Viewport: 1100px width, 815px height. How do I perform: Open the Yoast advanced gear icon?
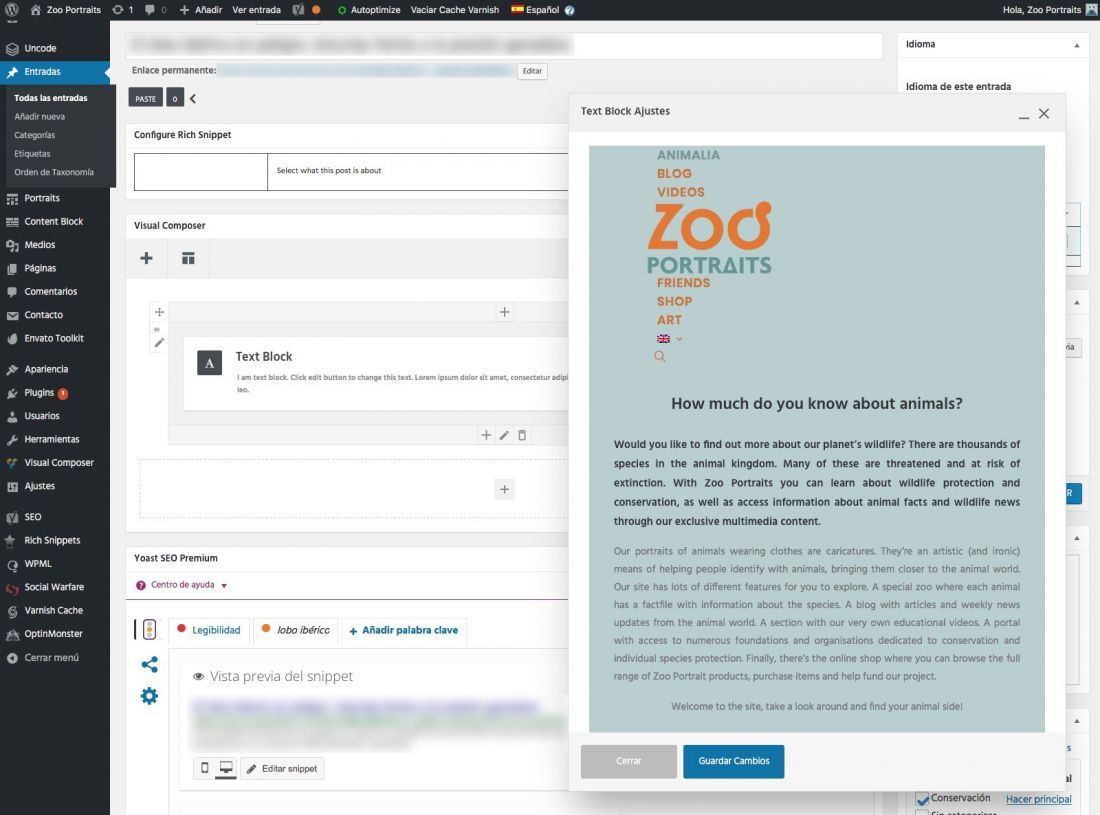[149, 696]
